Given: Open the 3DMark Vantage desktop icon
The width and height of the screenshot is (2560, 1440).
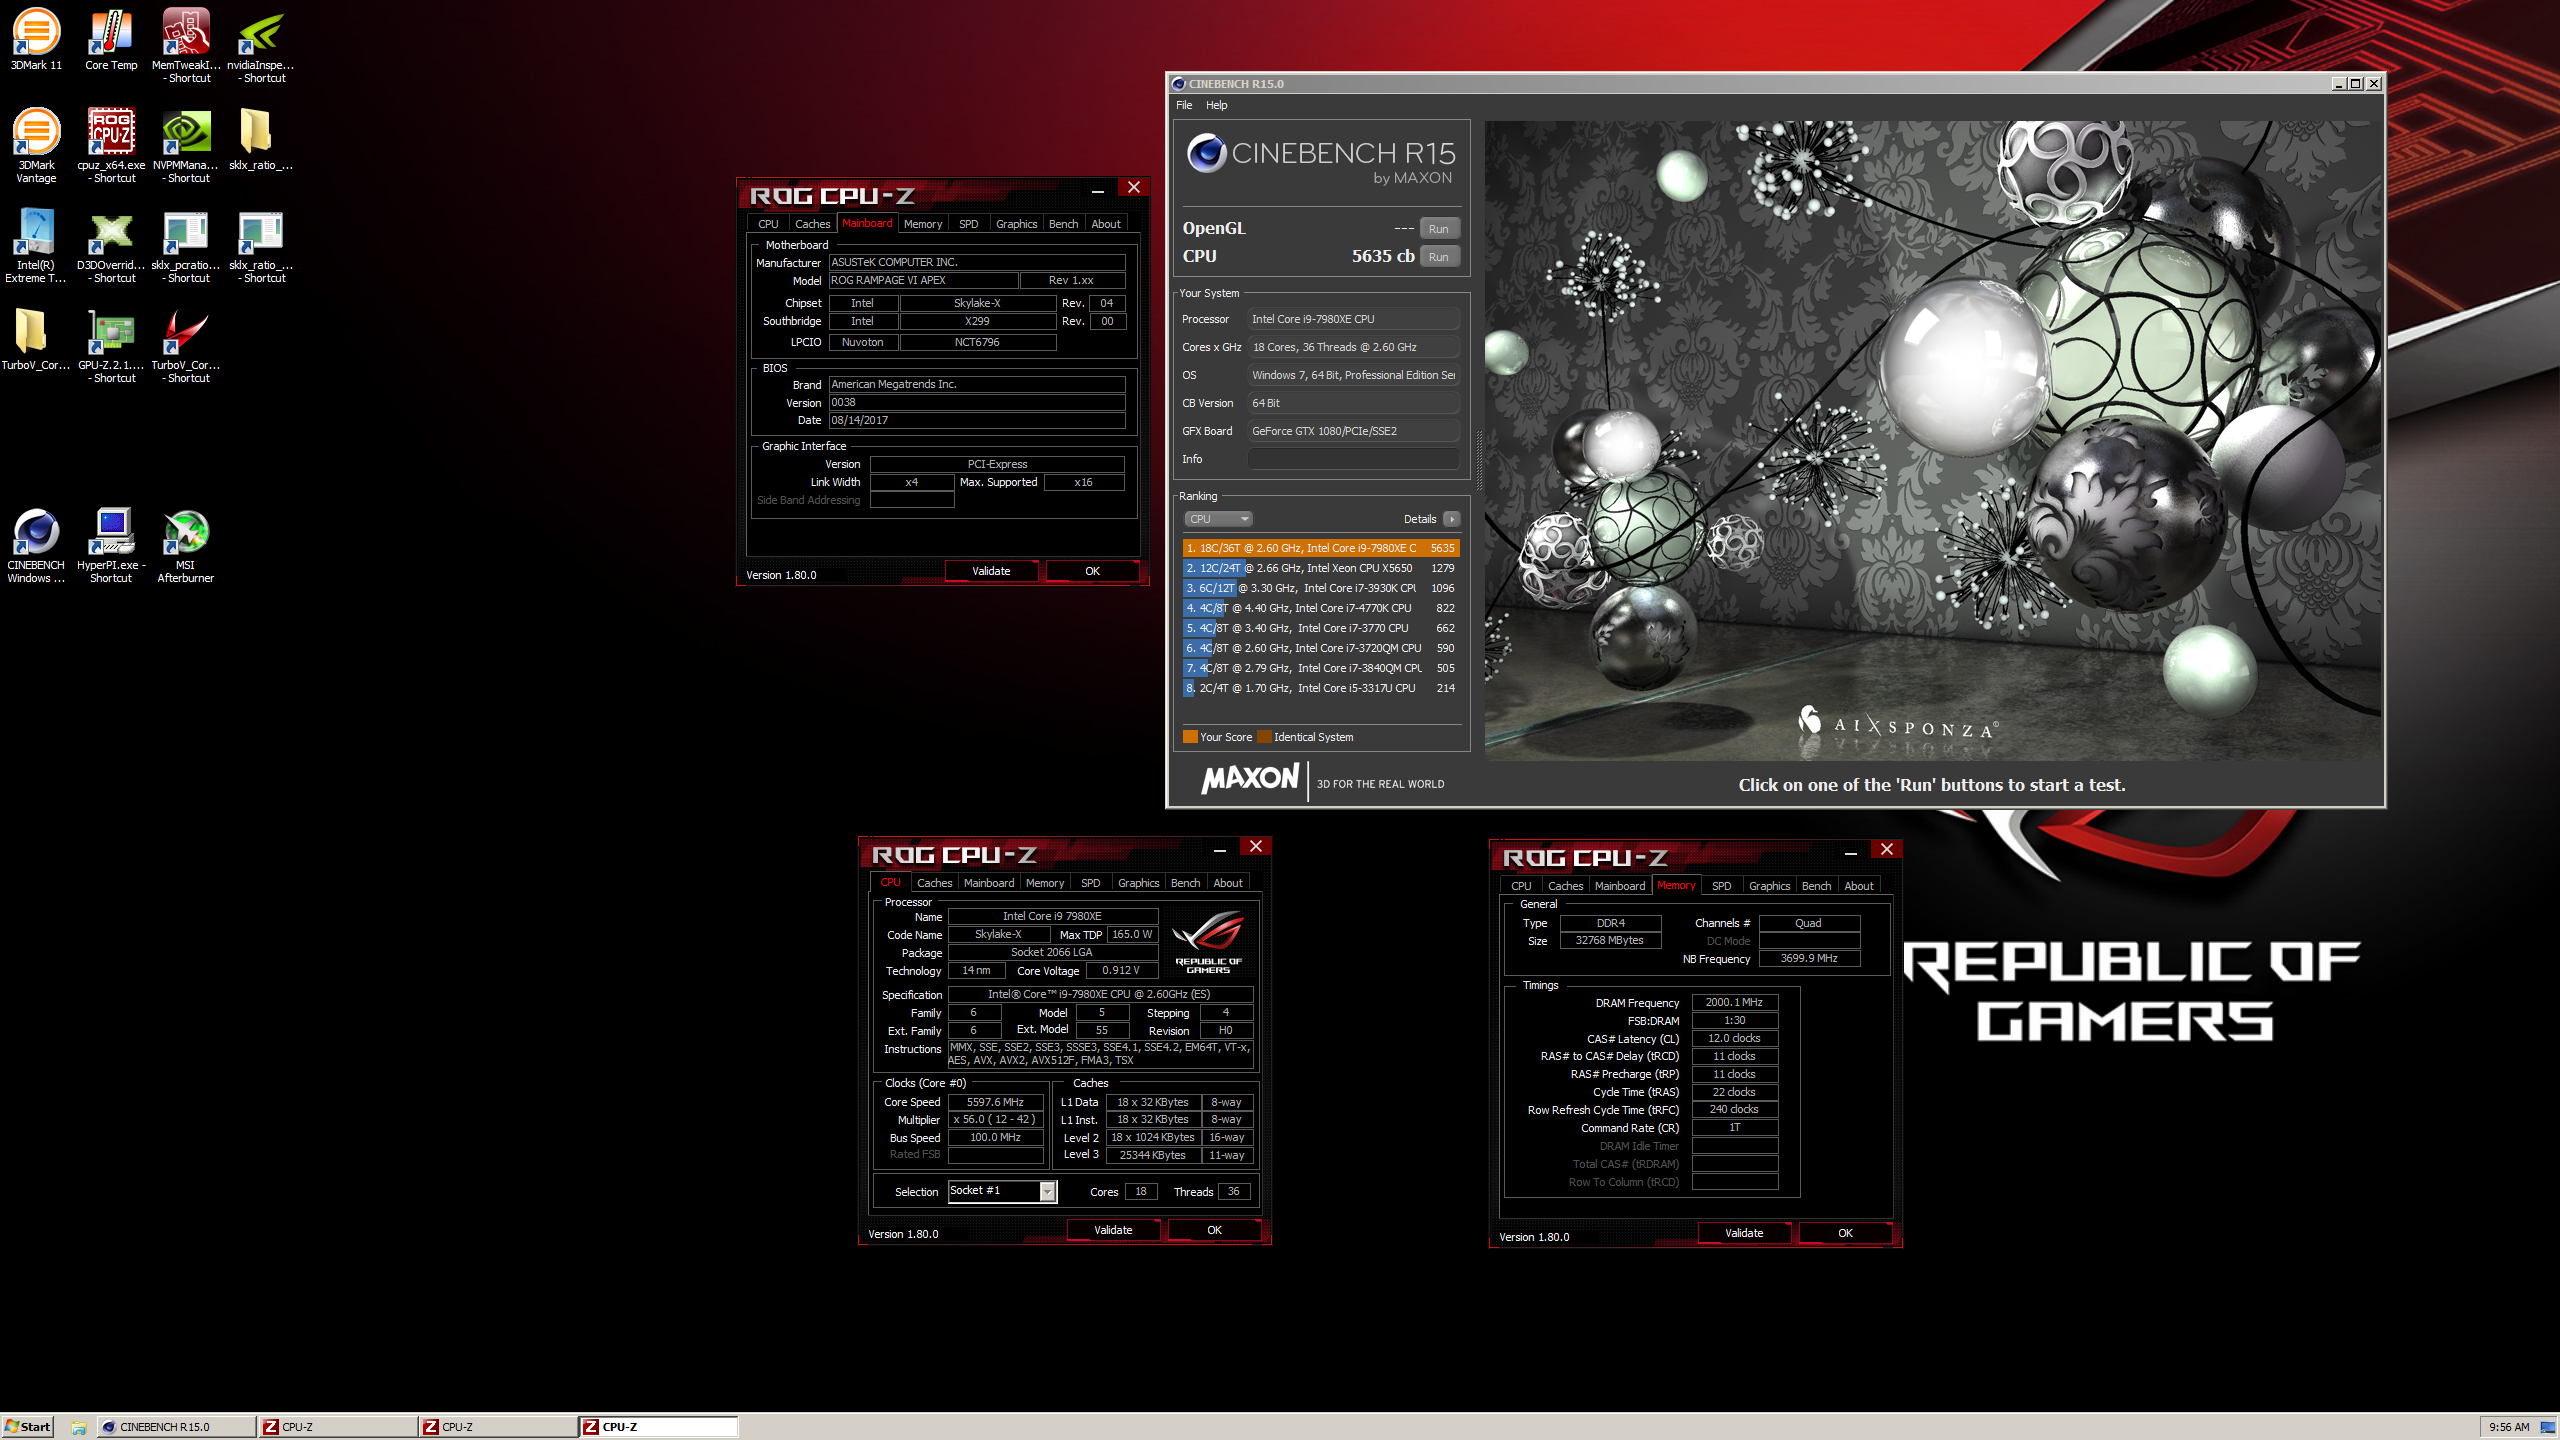Looking at the screenshot, I should (x=36, y=146).
